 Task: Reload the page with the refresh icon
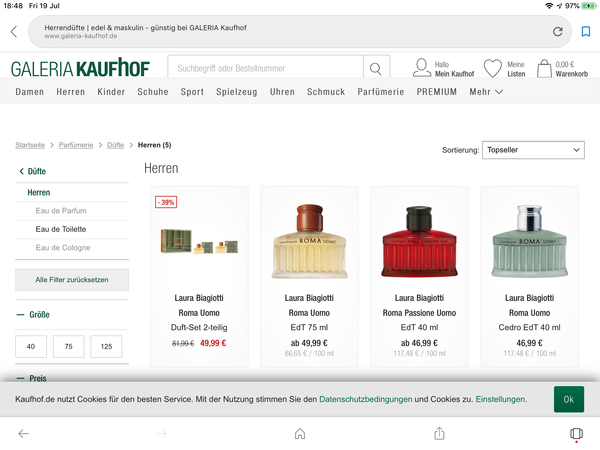point(558,31)
